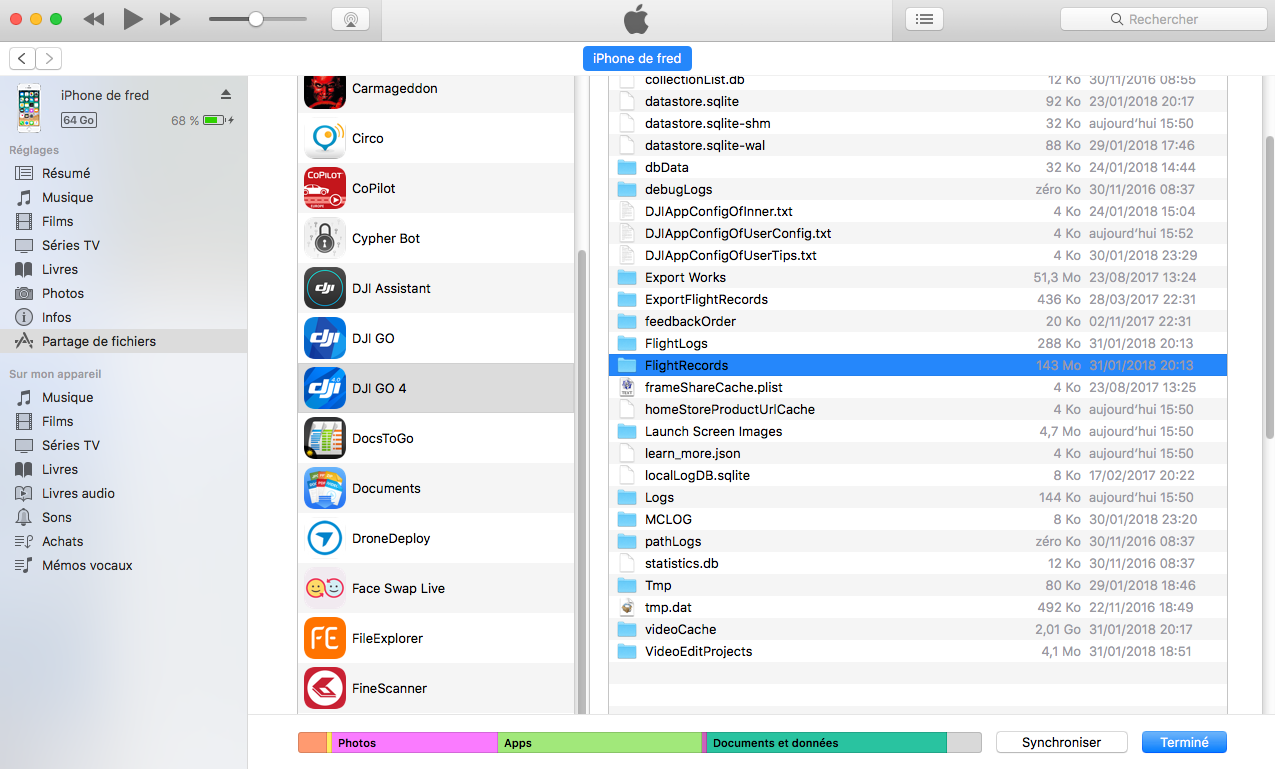Click the Synchroniser button
Image resolution: width=1275 pixels, height=769 pixels.
point(1061,742)
